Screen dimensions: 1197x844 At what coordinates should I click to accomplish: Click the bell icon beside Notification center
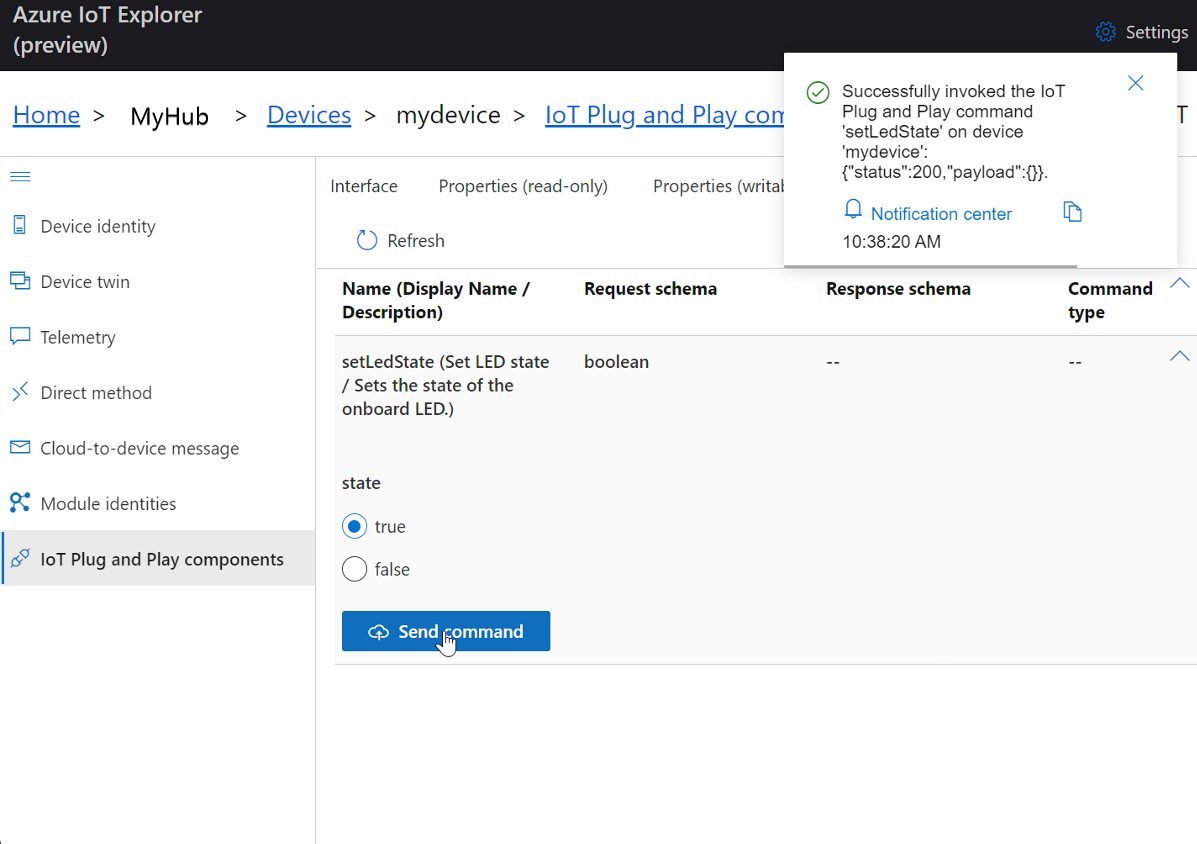point(854,211)
